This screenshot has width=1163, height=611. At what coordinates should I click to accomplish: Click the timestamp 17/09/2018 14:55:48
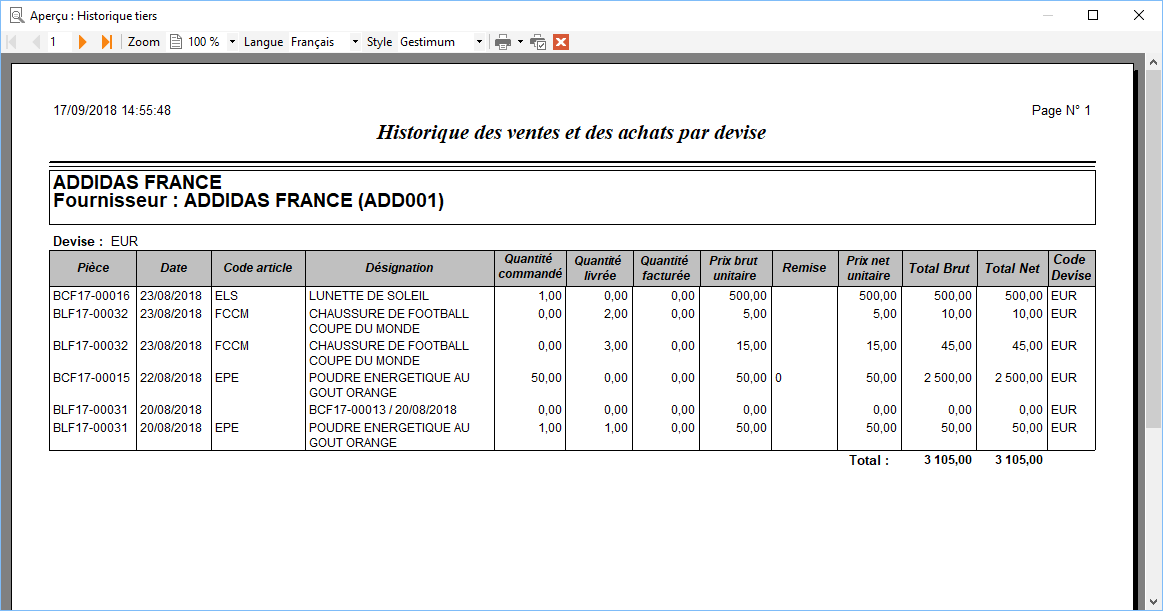coord(112,110)
